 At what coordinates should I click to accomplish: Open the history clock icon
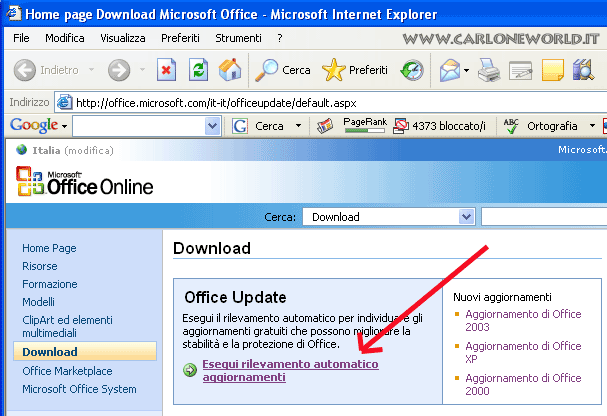coord(412,70)
